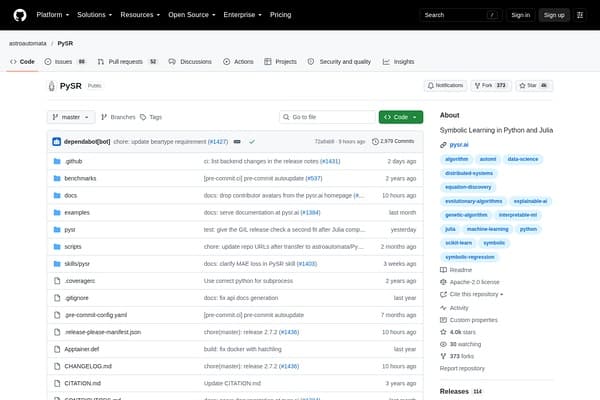Viewport: 600px width, 400px height.
Task: Open the CITATION.md file icon
Action: (57, 383)
